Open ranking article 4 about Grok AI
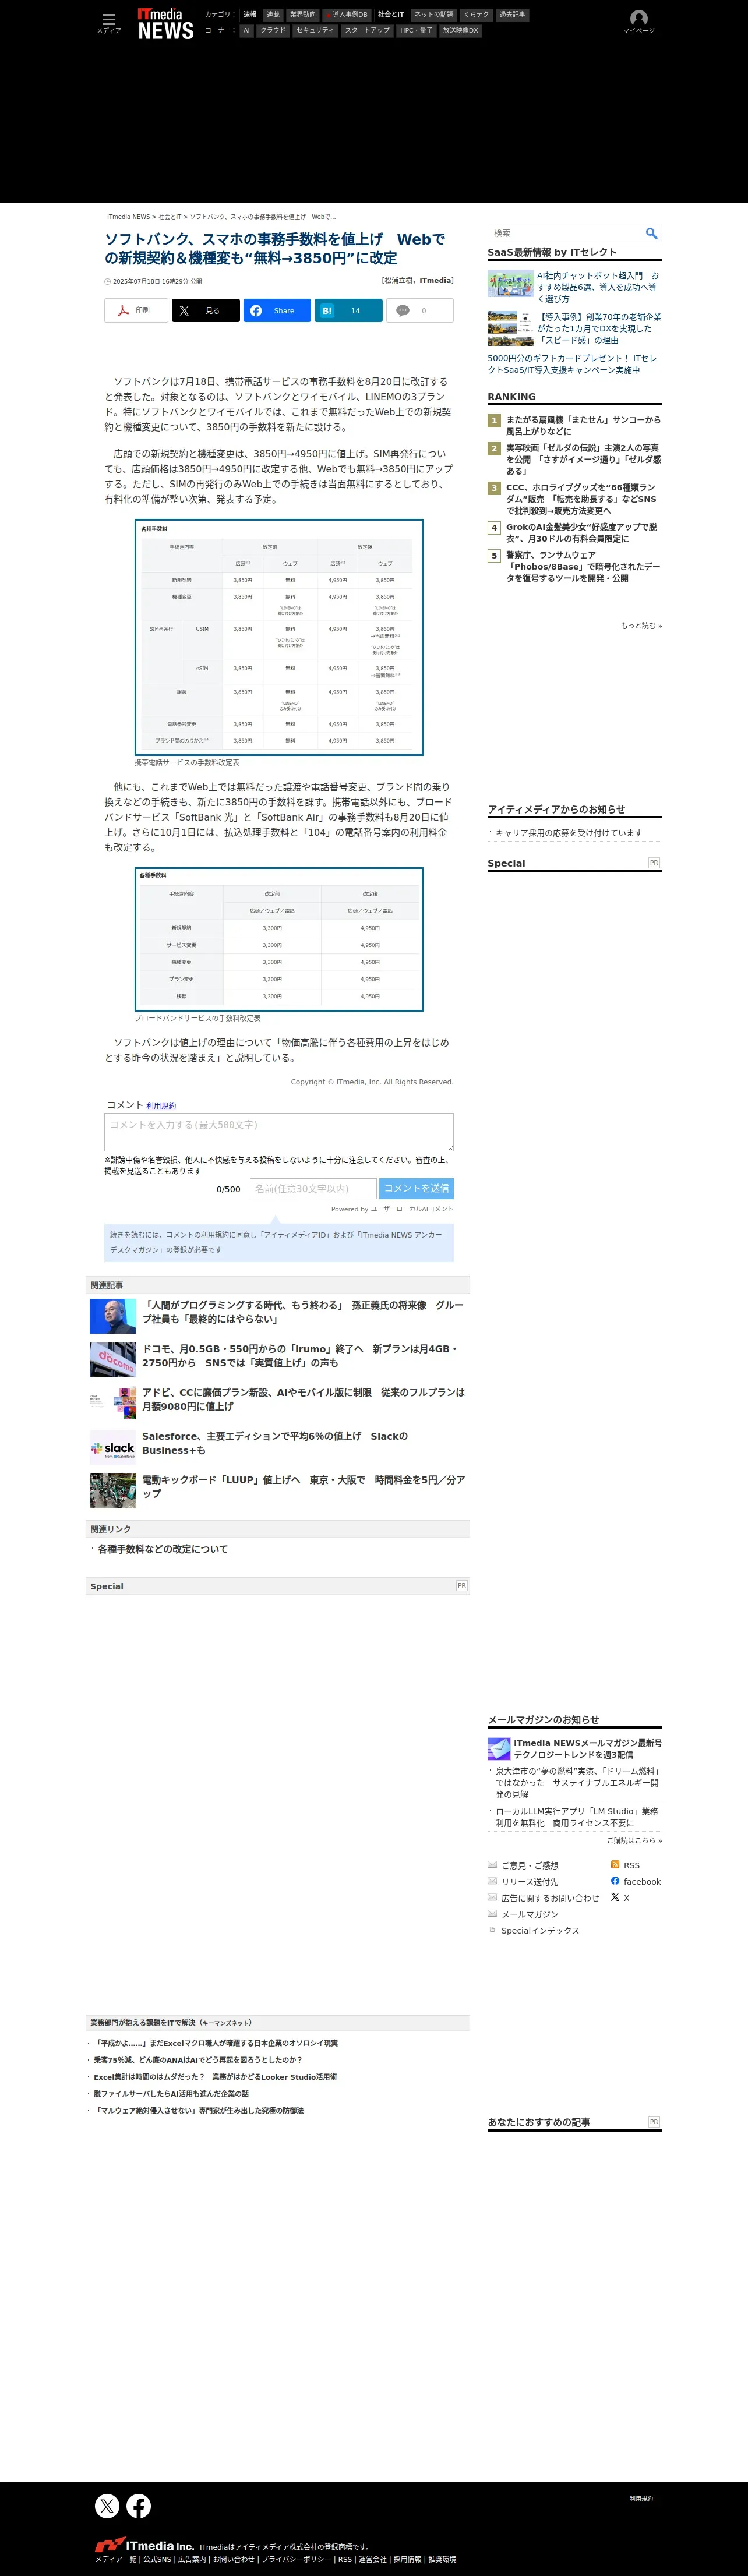 tap(583, 533)
